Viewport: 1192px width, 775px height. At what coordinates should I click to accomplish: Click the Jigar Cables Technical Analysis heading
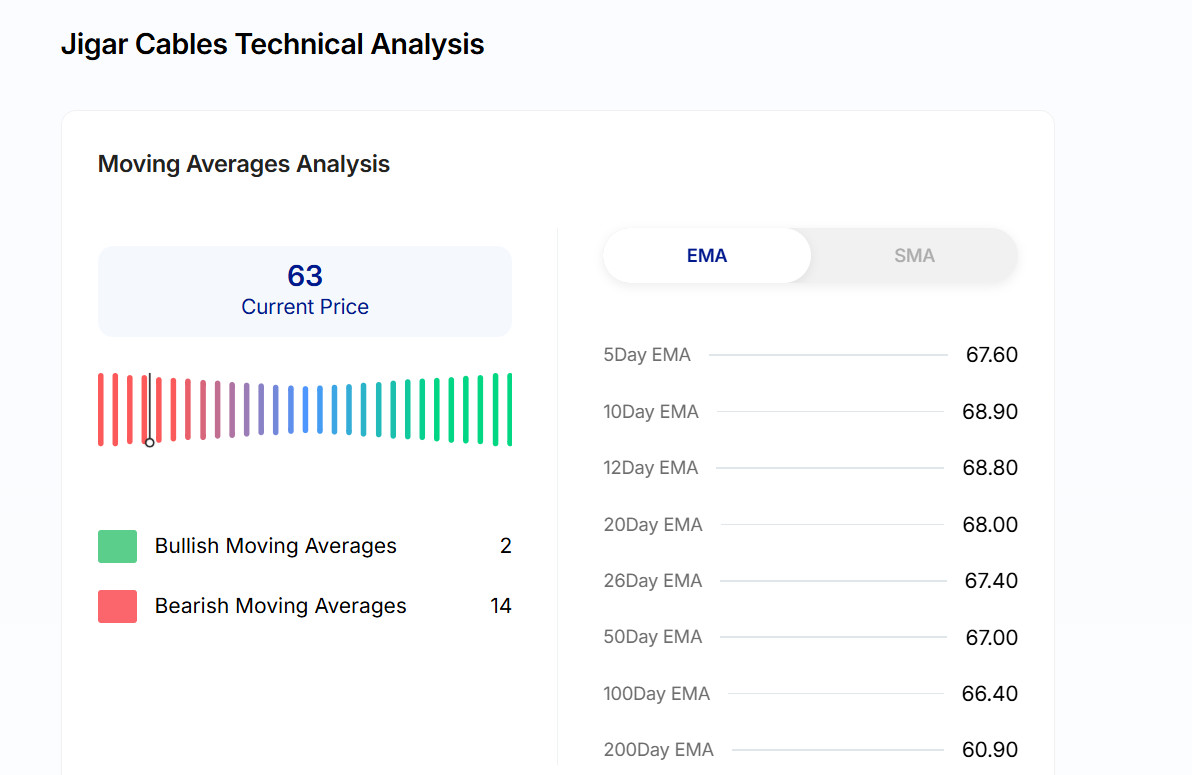pyautogui.click(x=272, y=45)
